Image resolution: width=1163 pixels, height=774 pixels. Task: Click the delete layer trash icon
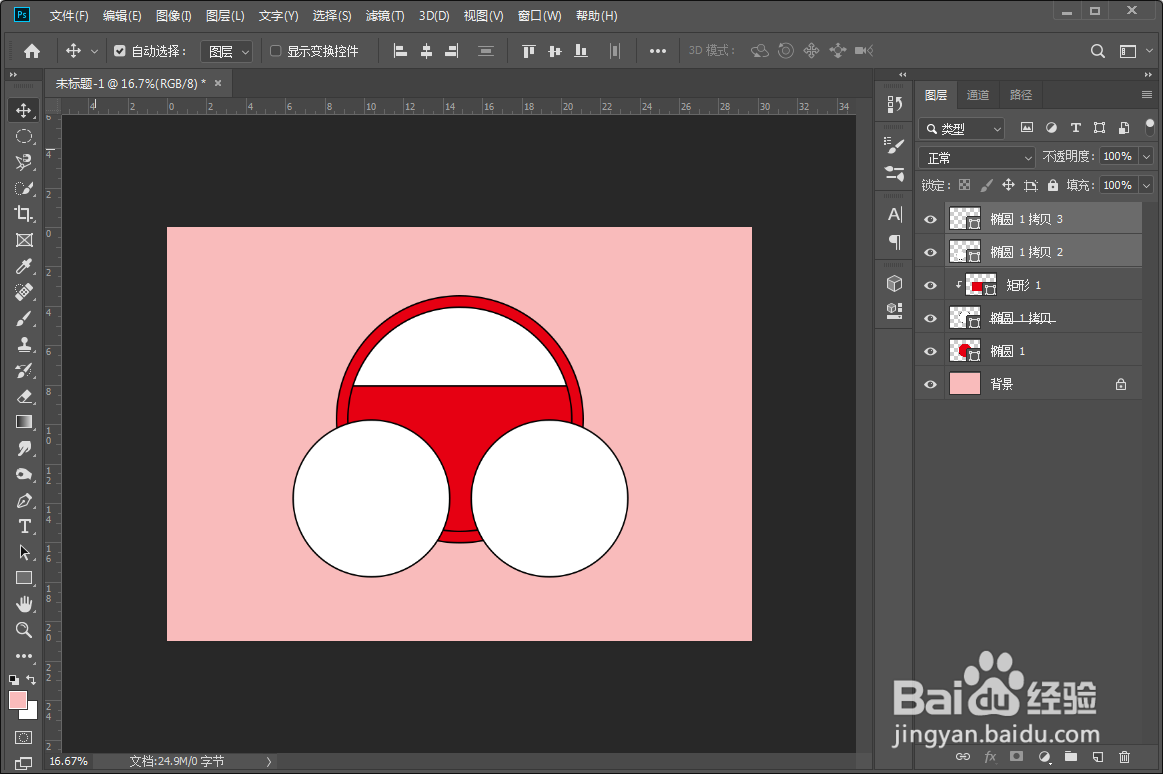[x=1124, y=757]
